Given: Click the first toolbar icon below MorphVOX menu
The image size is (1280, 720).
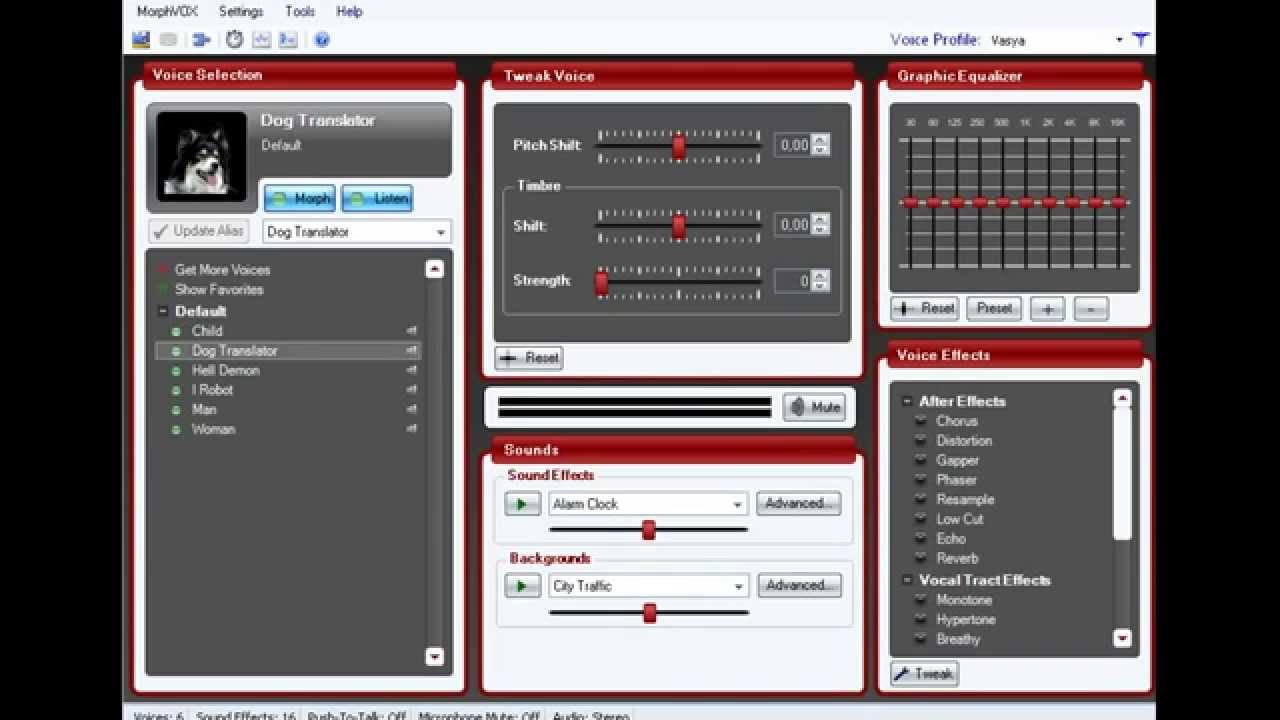Looking at the screenshot, I should coord(141,40).
